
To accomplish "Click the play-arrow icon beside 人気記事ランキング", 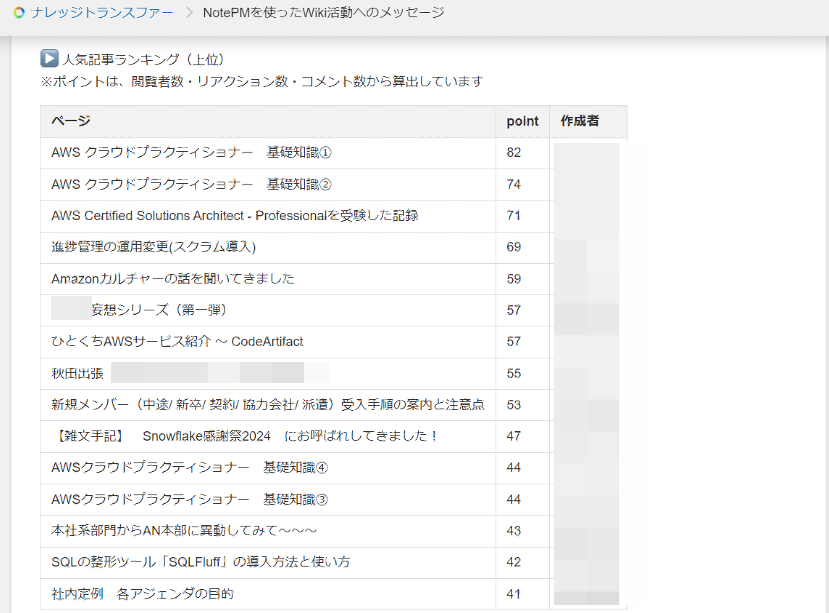I will coord(49,58).
